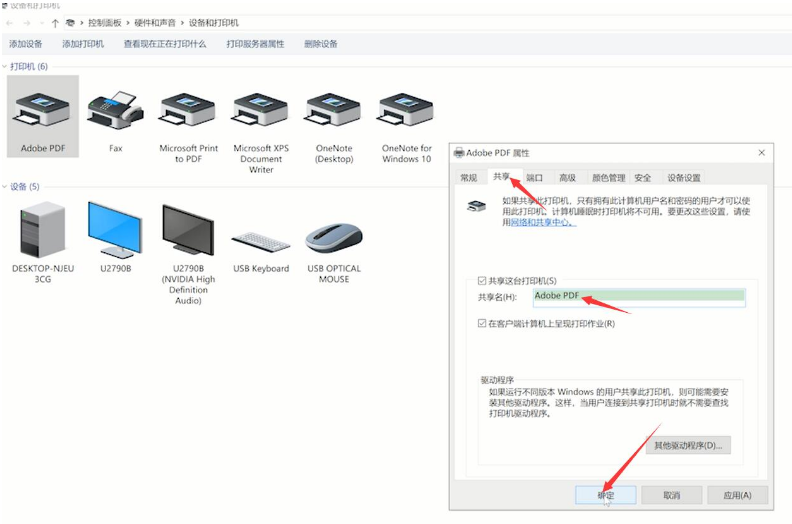Collapse the 设备 (5) group

pyautogui.click(x=5, y=187)
